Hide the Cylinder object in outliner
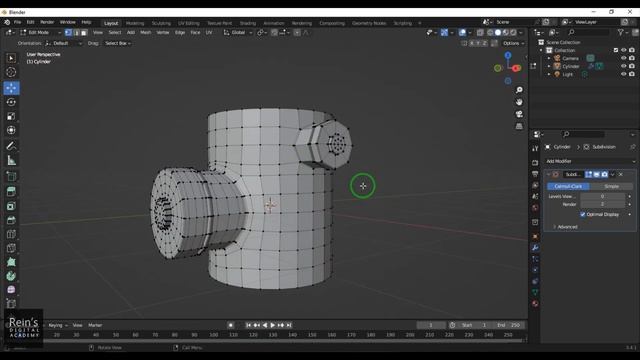The height and width of the screenshot is (360, 640). [x=624, y=66]
